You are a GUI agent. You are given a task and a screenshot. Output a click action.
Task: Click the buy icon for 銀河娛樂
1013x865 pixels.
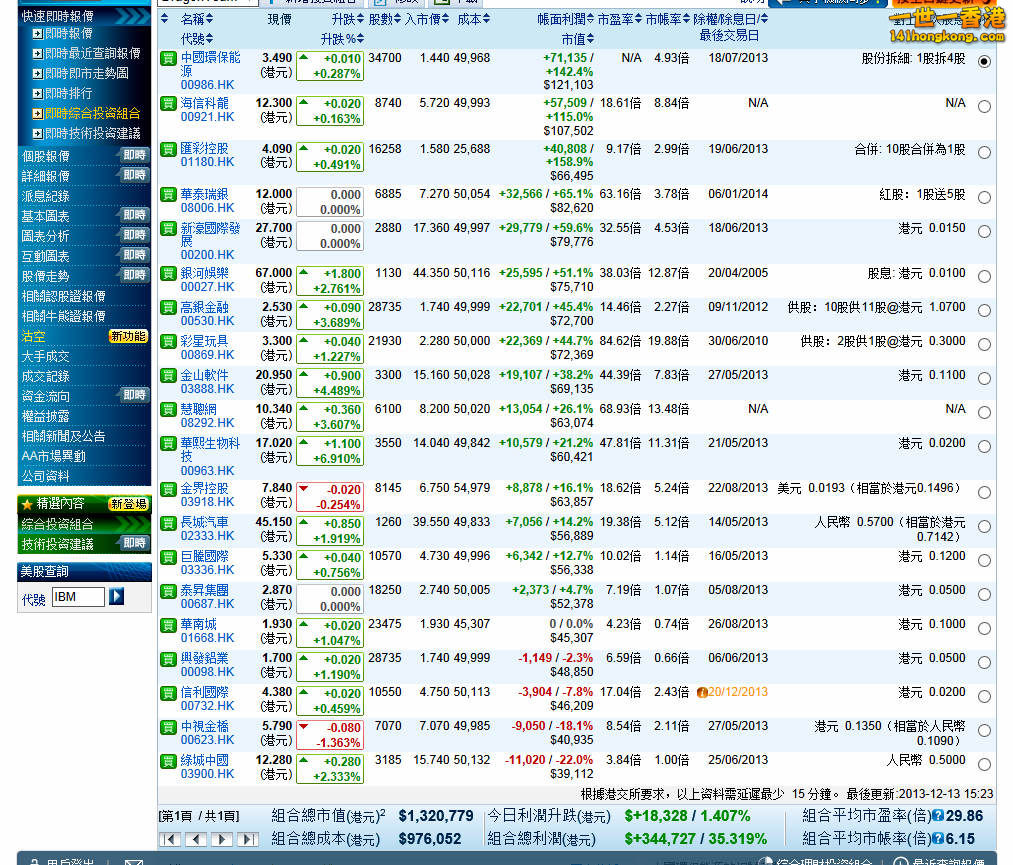(x=168, y=274)
